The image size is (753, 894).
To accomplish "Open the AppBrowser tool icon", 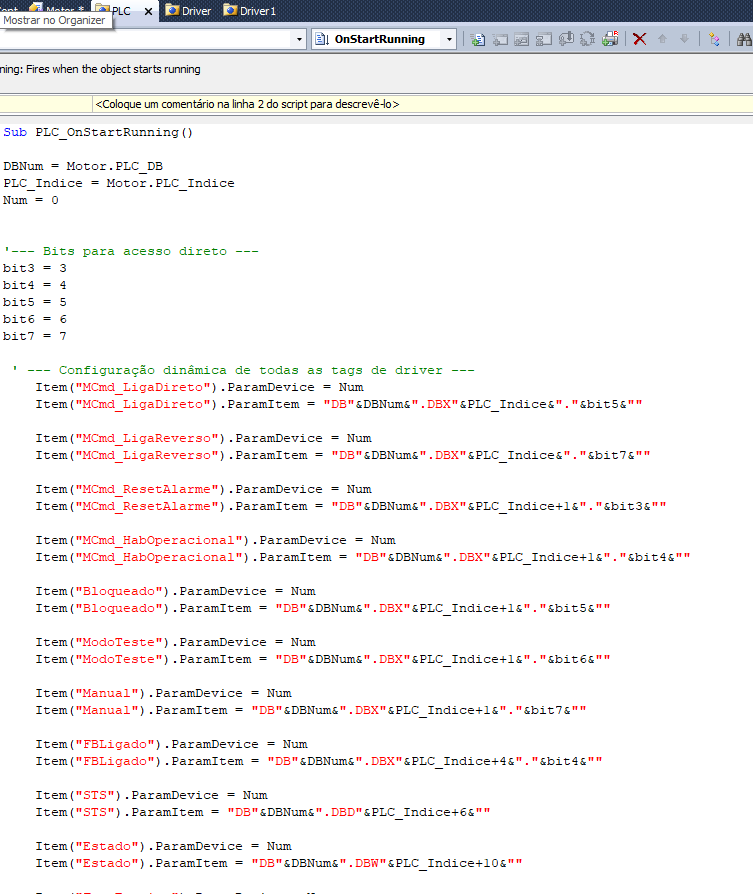I will coord(714,39).
